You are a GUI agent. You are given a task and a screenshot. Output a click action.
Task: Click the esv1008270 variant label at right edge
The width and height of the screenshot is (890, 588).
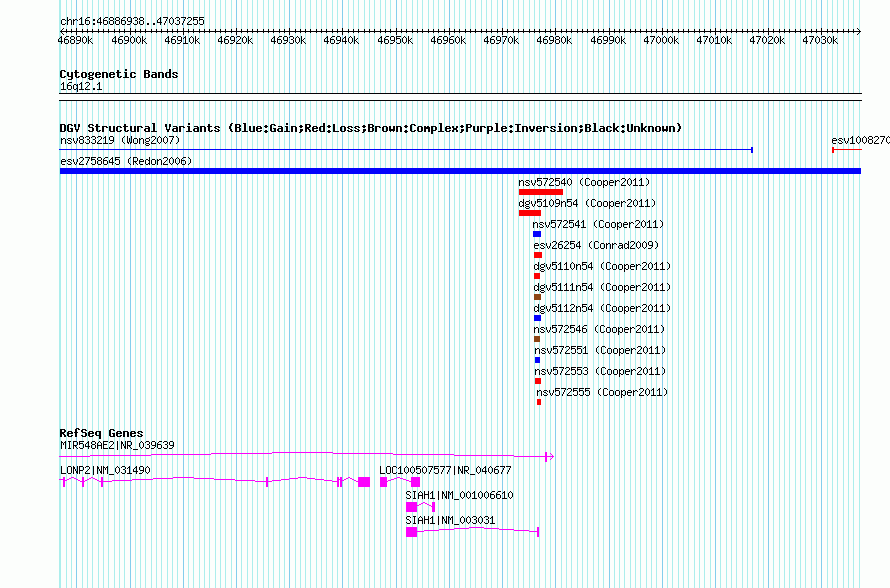click(860, 140)
